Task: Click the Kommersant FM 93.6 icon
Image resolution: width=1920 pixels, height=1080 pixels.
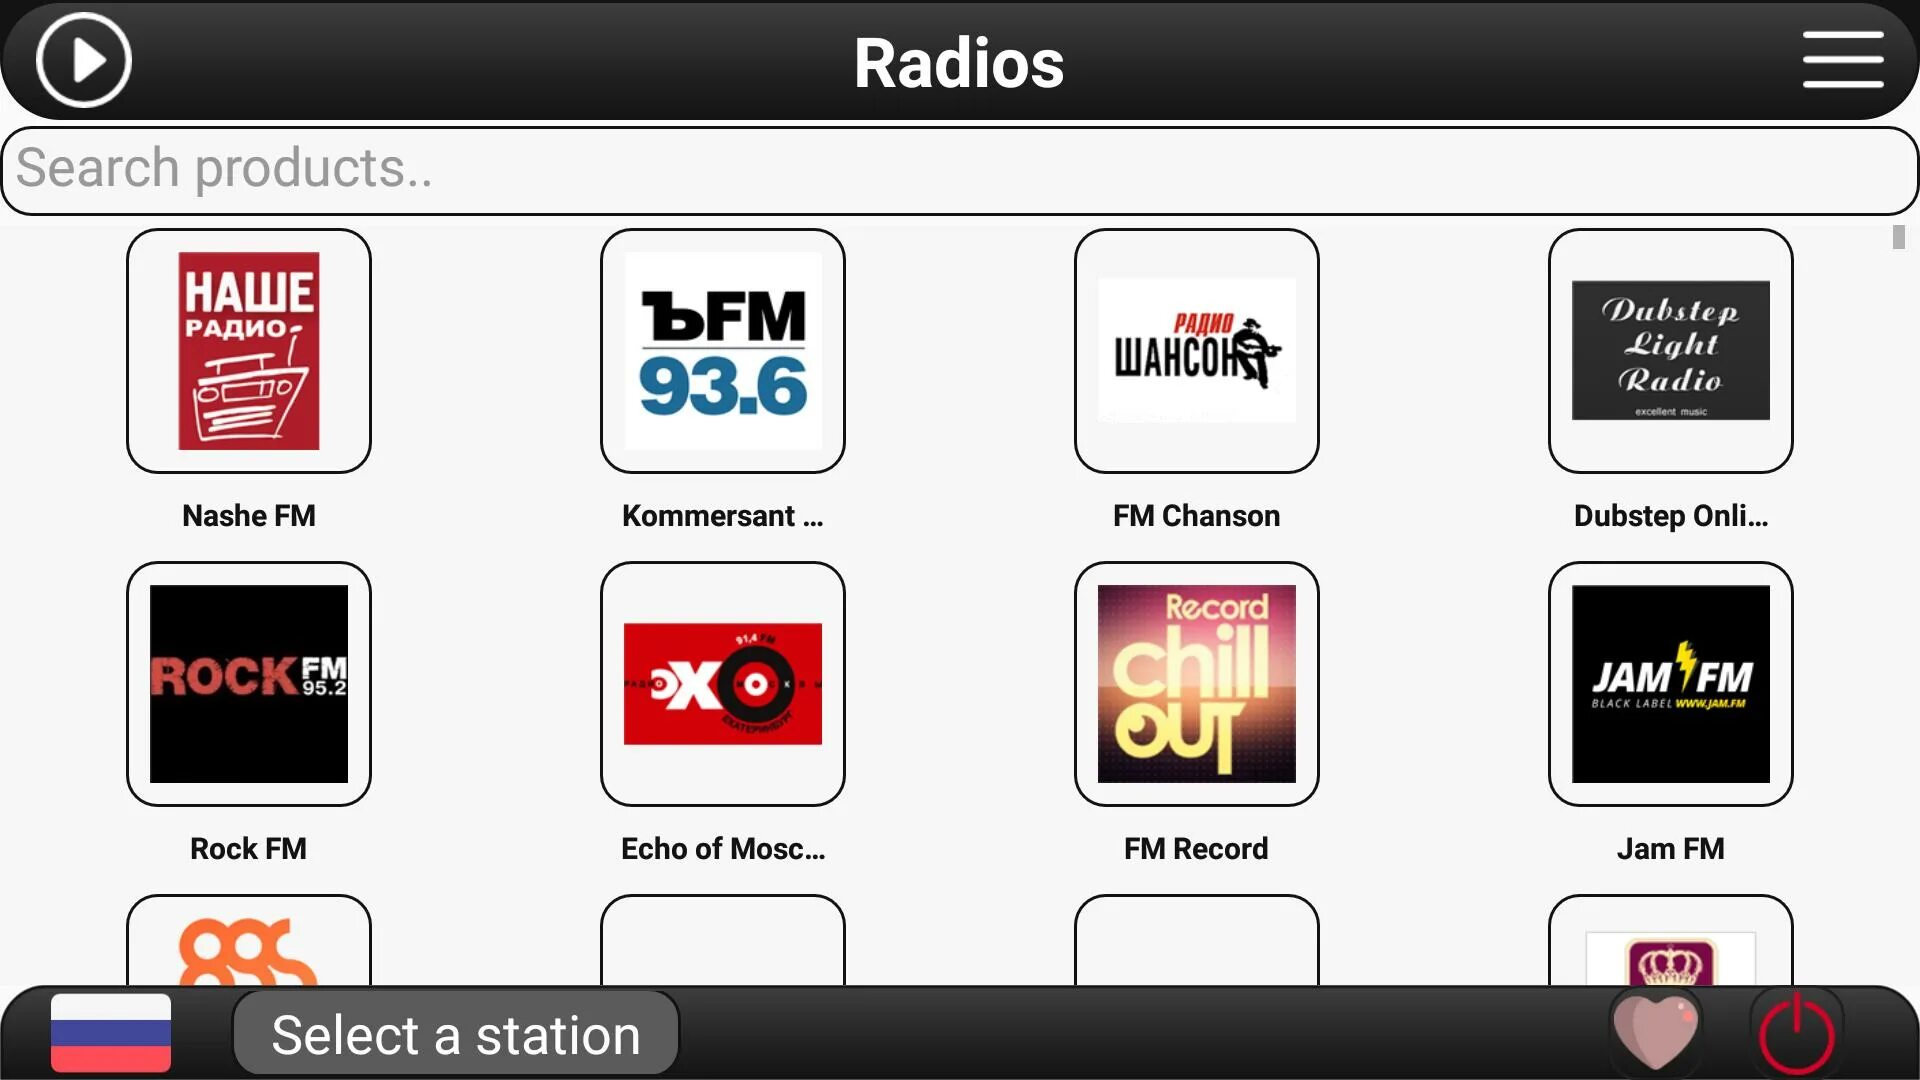Action: [723, 349]
